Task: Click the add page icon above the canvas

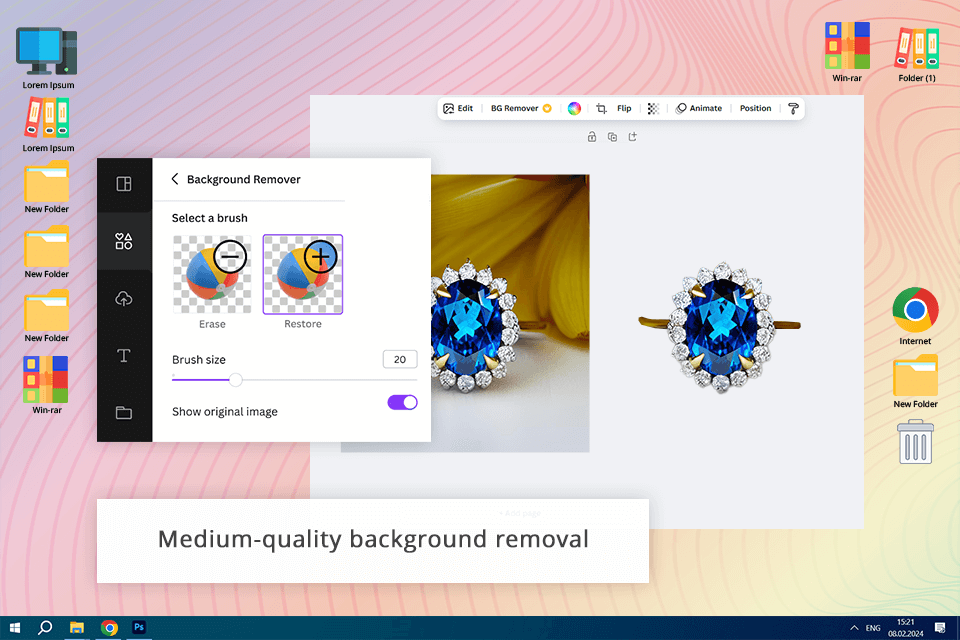Action: 632,137
